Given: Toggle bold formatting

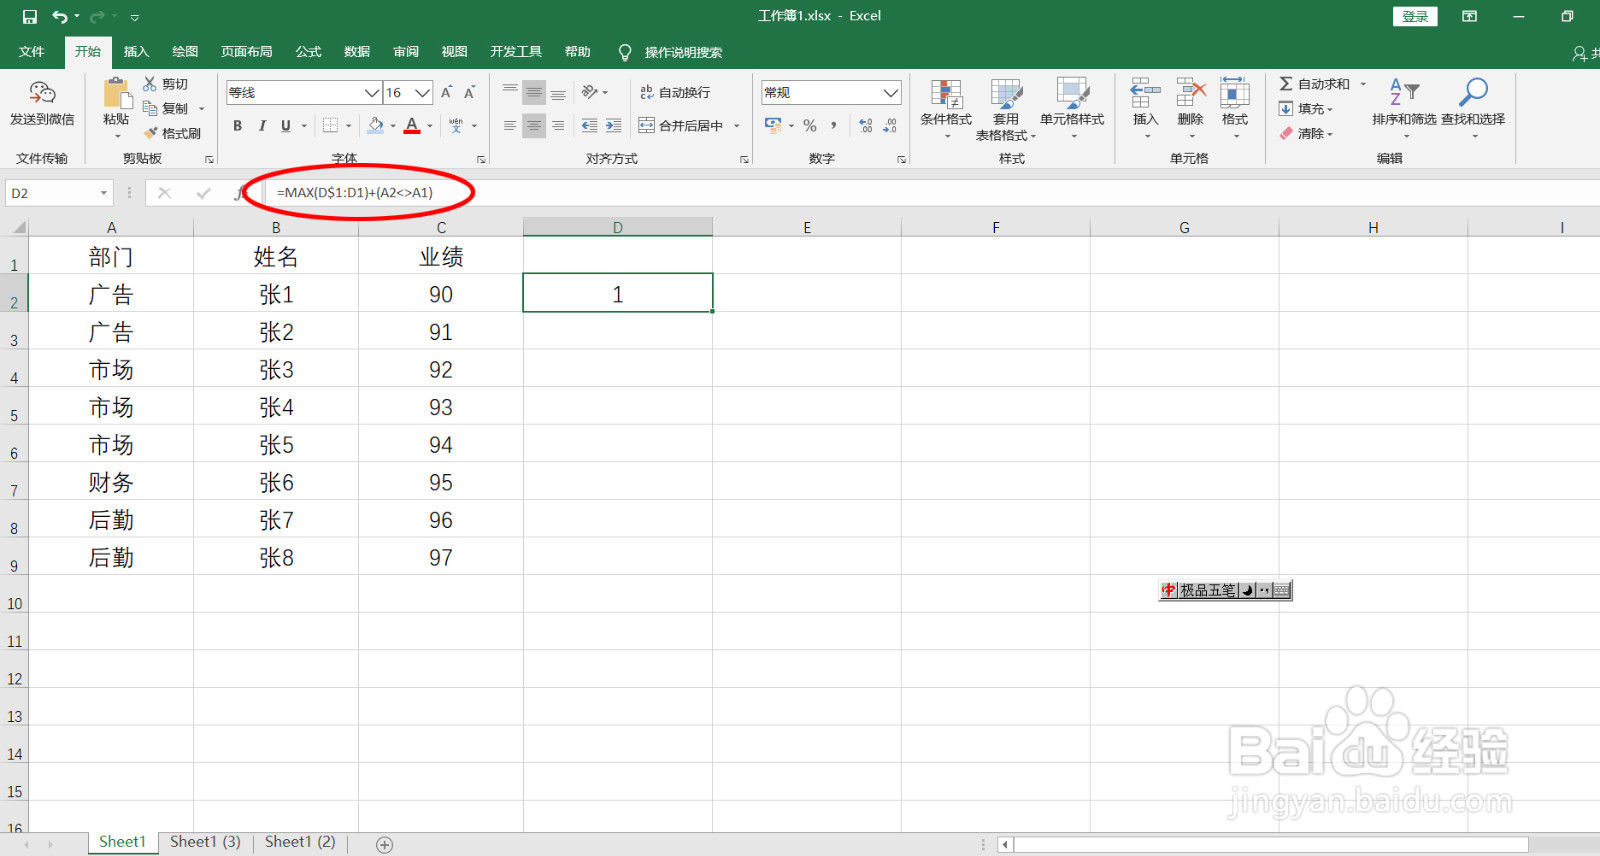Looking at the screenshot, I should pyautogui.click(x=237, y=125).
